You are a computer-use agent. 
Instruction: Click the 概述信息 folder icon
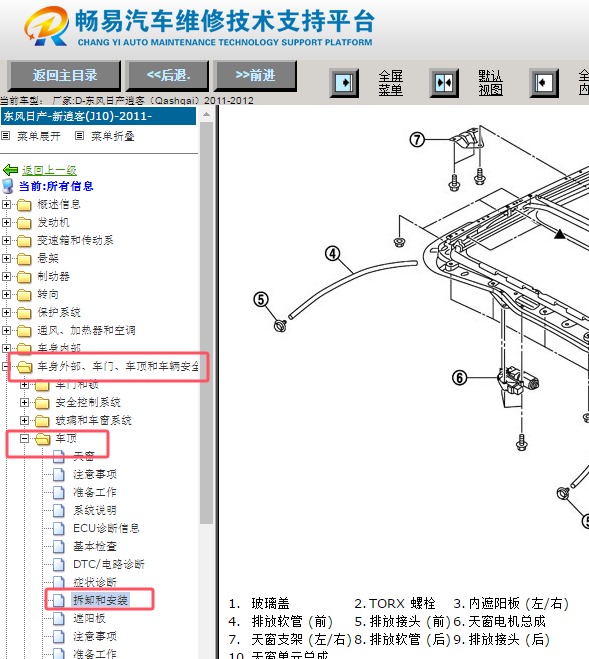[x=24, y=205]
